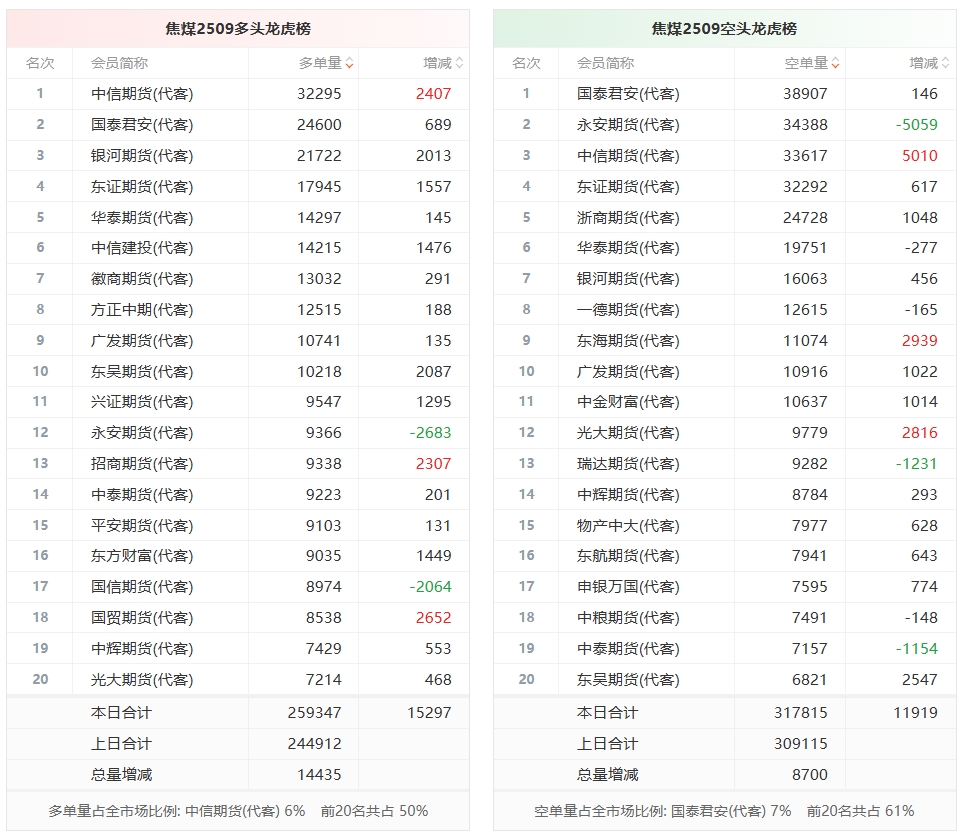Click short previous-day total 309115
This screenshot has width=967, height=839.
[800, 743]
